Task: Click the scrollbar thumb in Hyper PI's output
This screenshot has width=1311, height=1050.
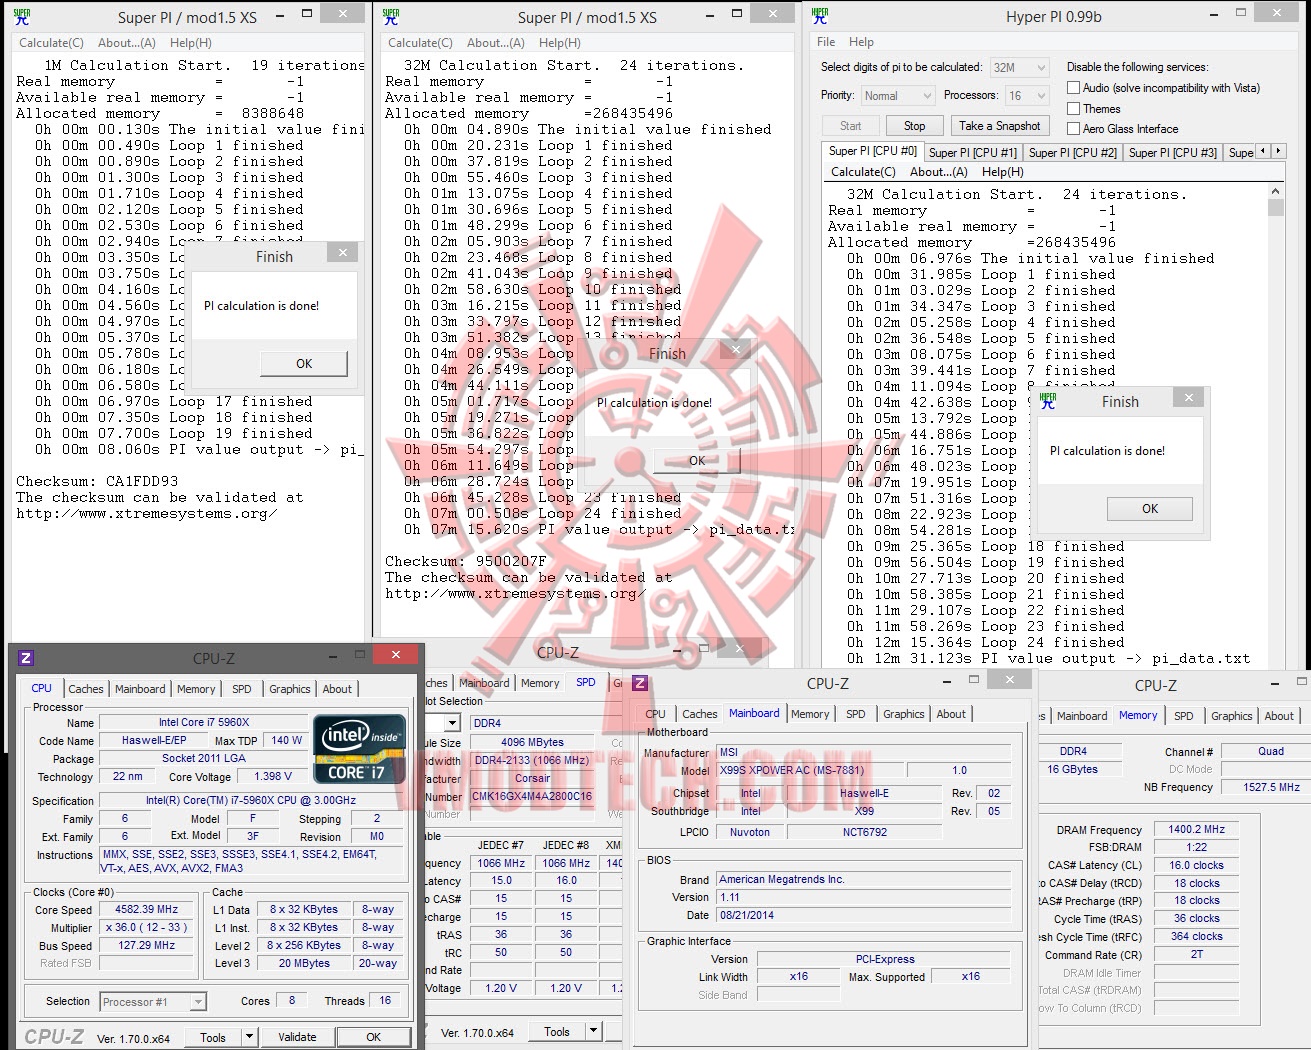Action: pos(1275,208)
